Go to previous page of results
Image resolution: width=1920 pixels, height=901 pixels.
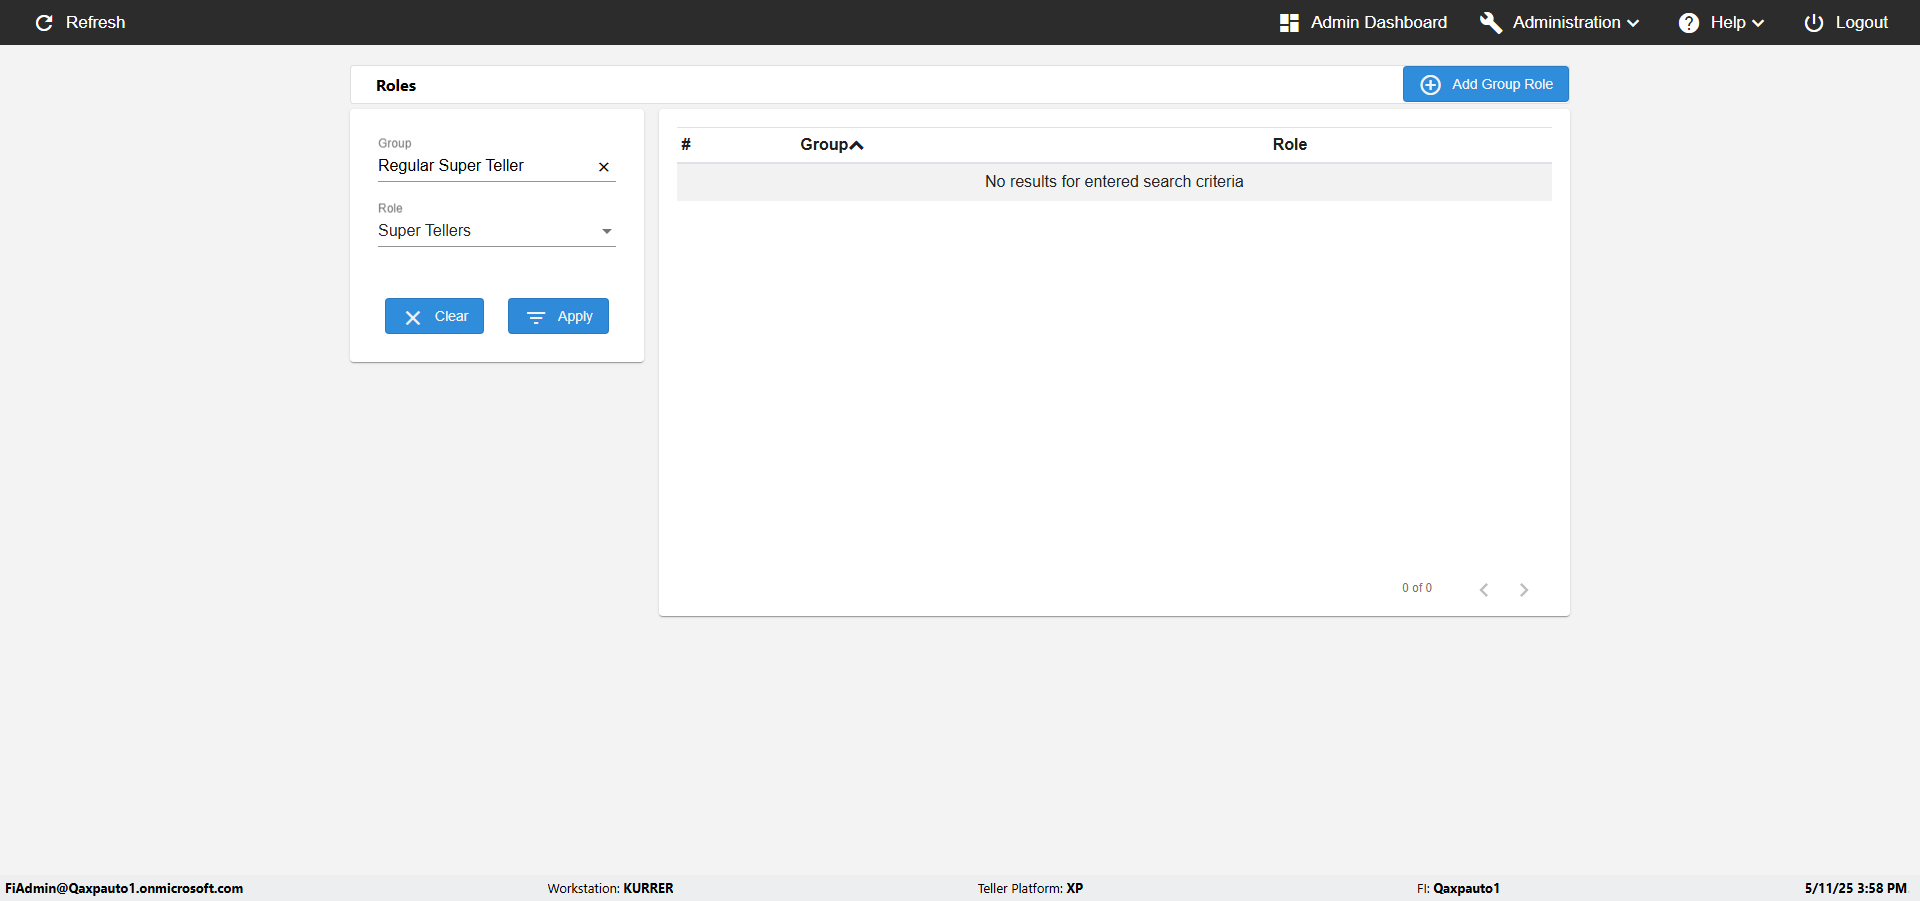pyautogui.click(x=1484, y=590)
